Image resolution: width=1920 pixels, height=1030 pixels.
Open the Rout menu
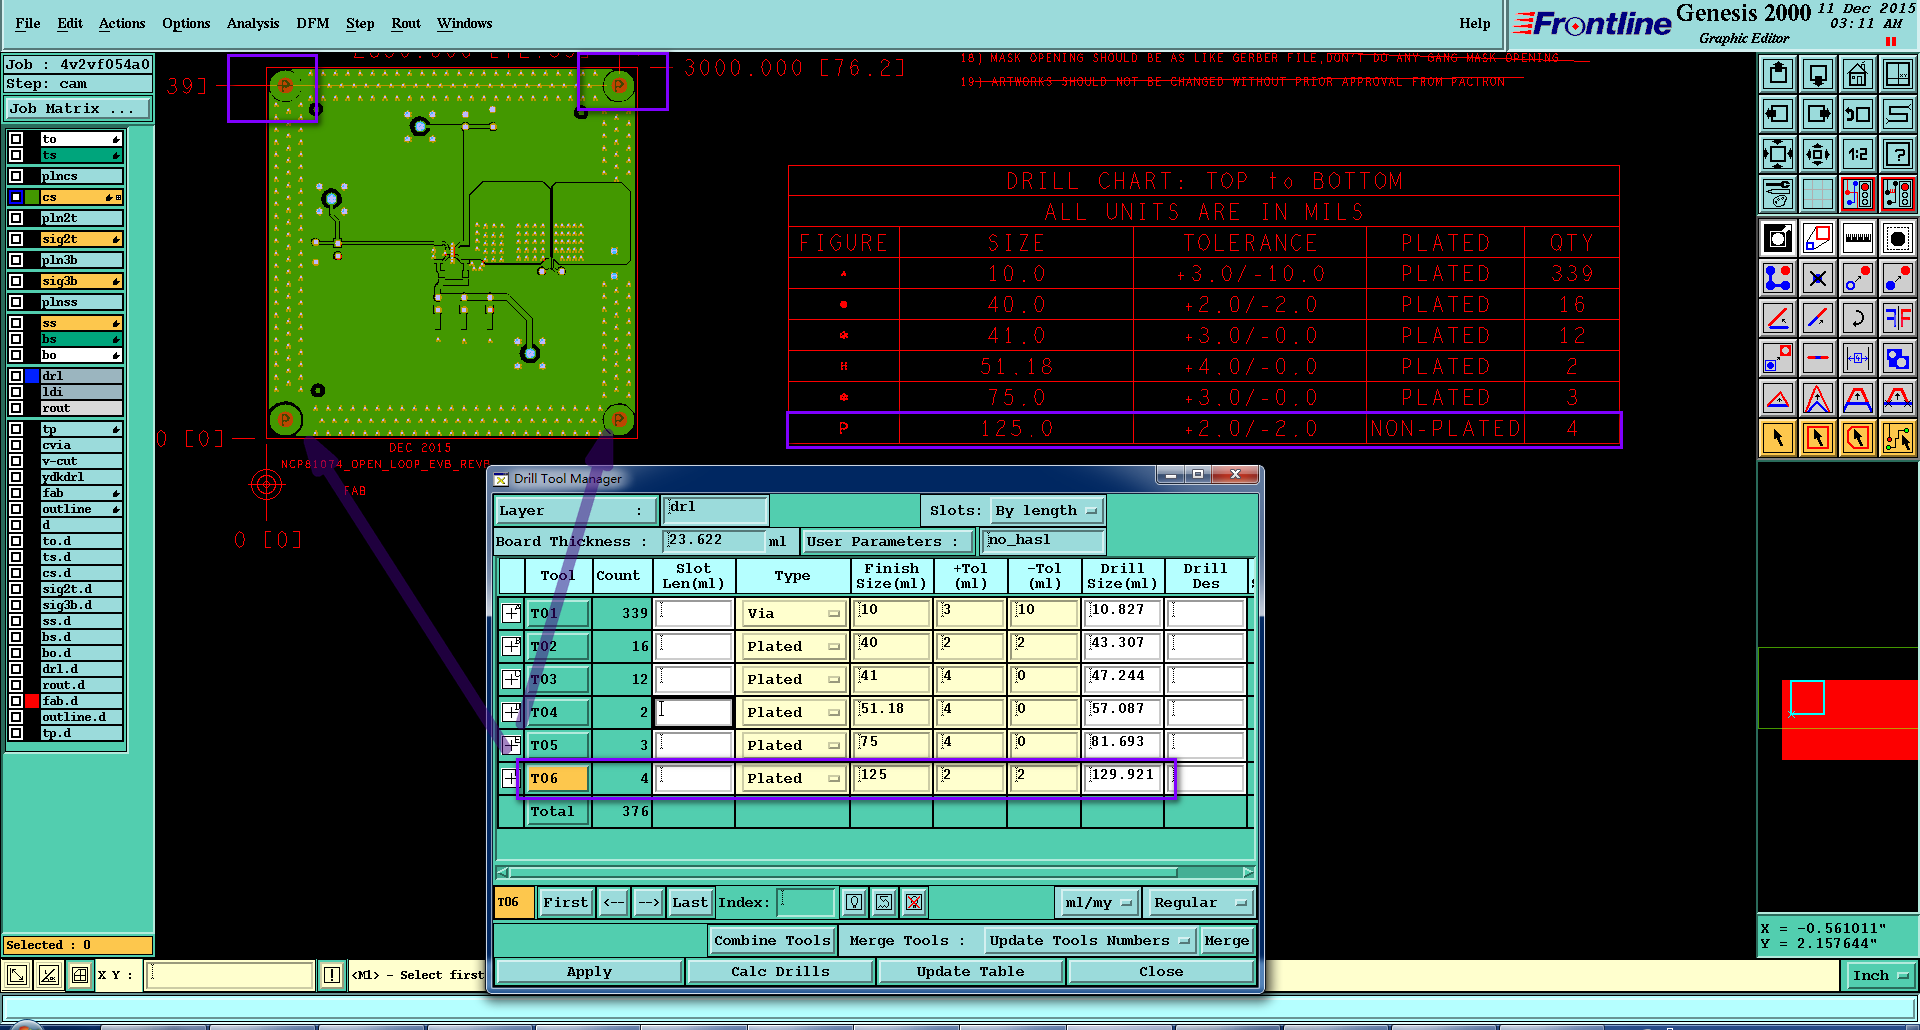click(406, 23)
